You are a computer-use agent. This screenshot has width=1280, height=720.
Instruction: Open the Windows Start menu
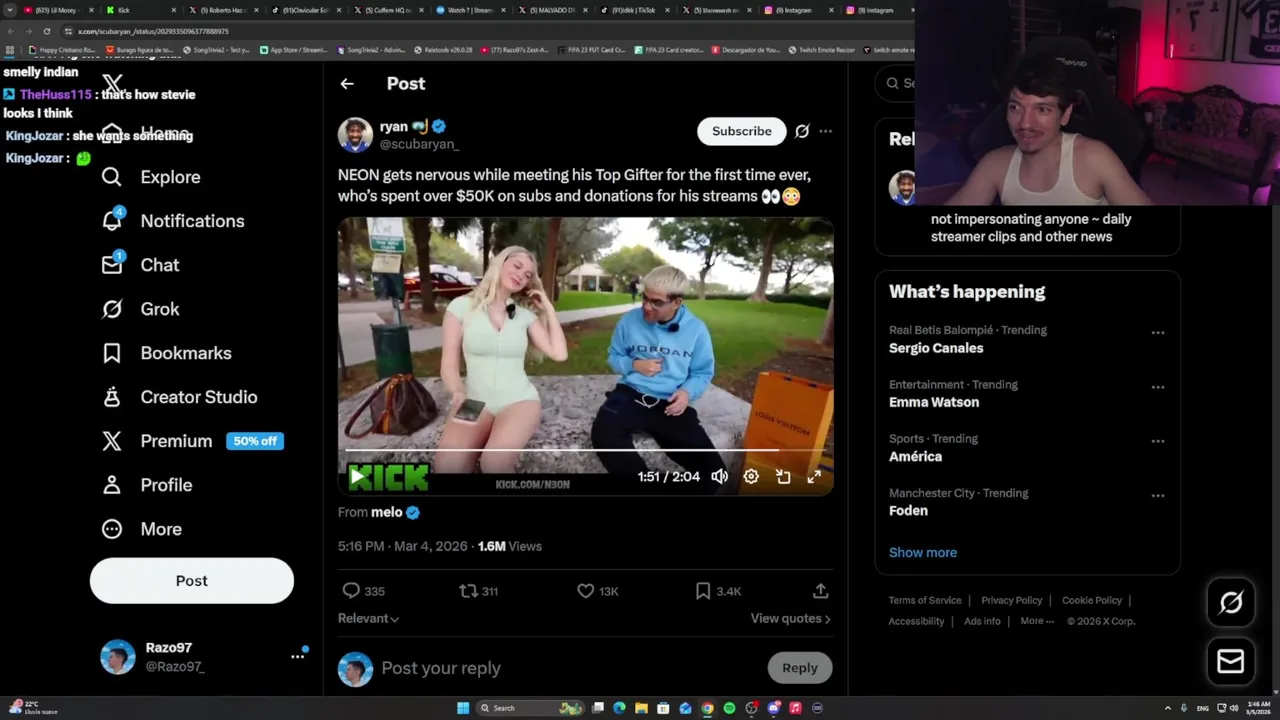[x=463, y=708]
